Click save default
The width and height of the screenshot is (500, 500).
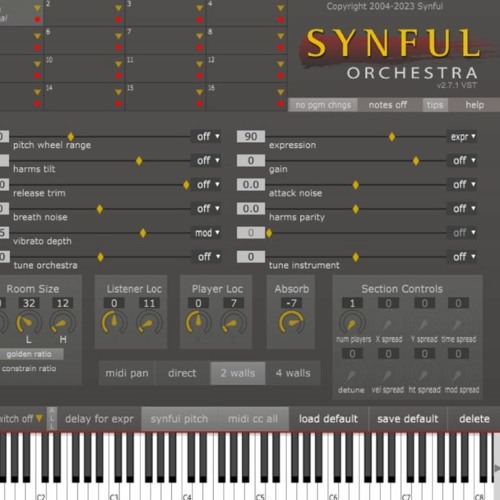click(408, 419)
